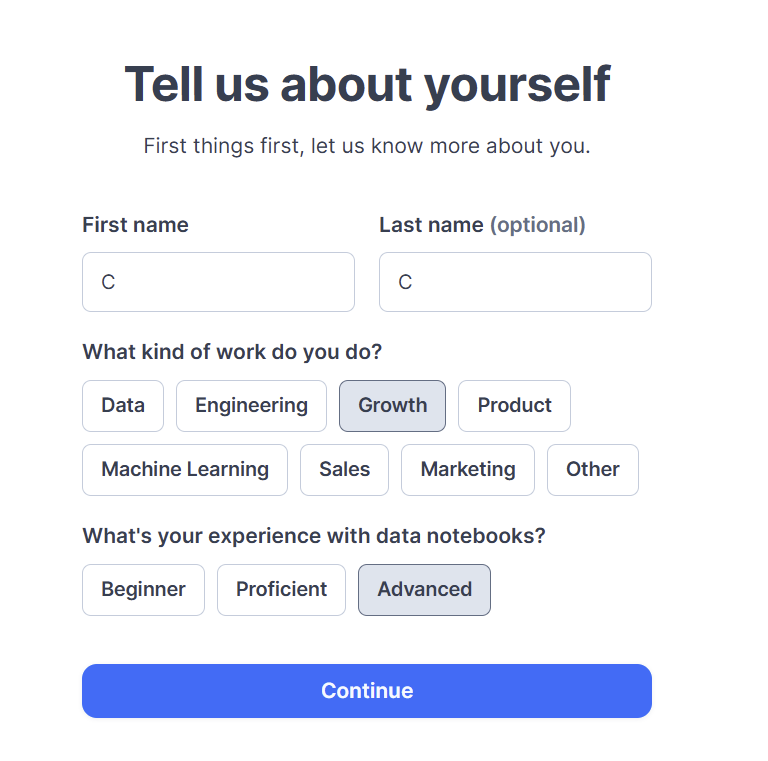Click the "What kind of work" question label

[232, 352]
